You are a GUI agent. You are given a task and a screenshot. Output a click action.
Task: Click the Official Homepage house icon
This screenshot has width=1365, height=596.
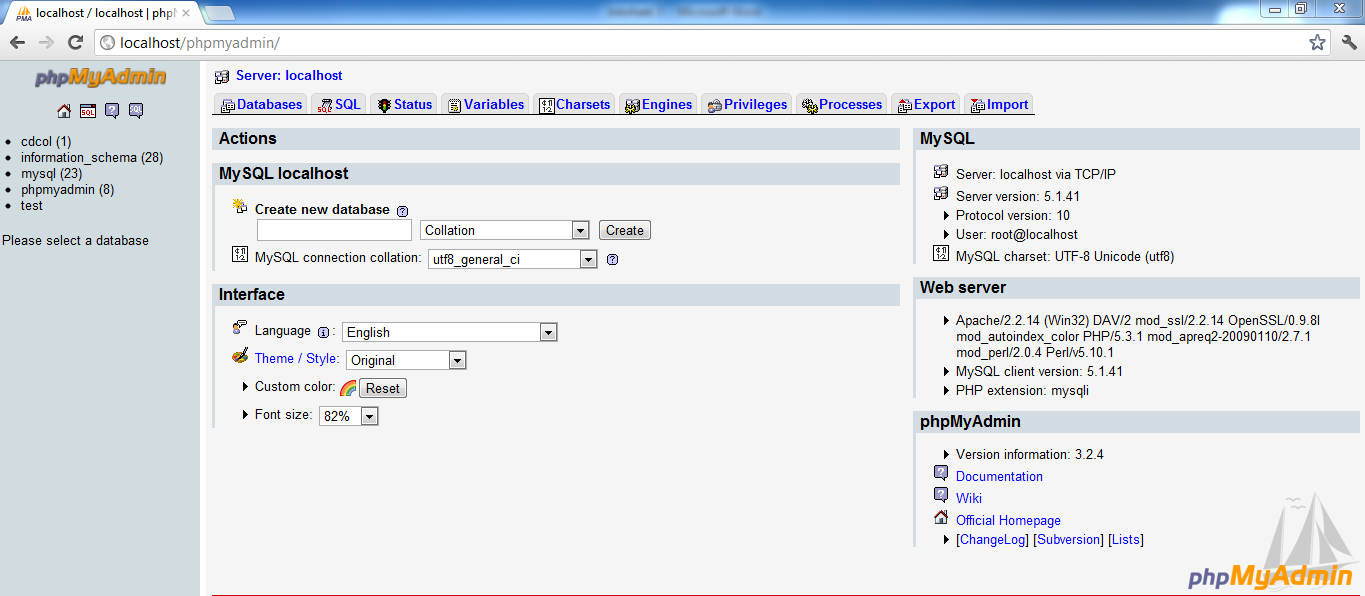click(941, 517)
